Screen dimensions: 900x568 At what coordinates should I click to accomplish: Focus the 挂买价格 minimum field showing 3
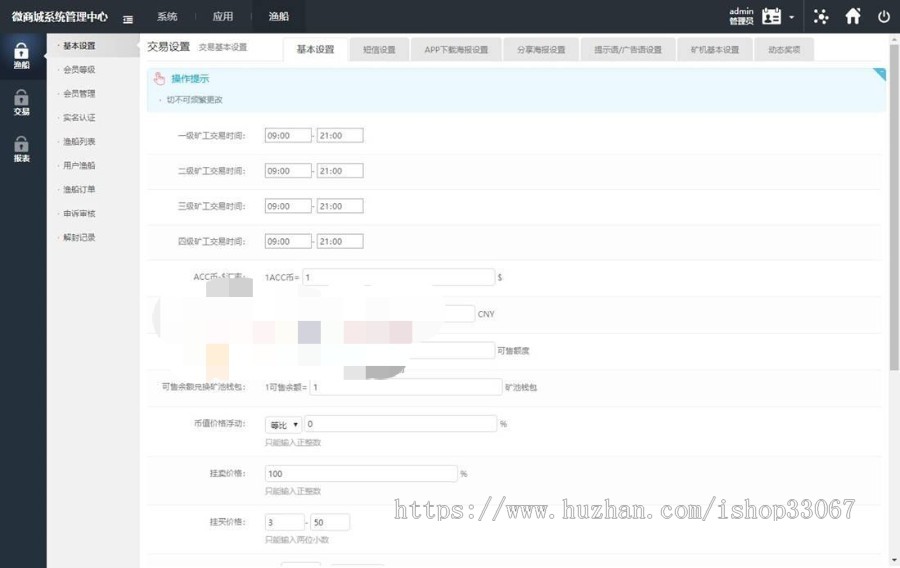285,522
